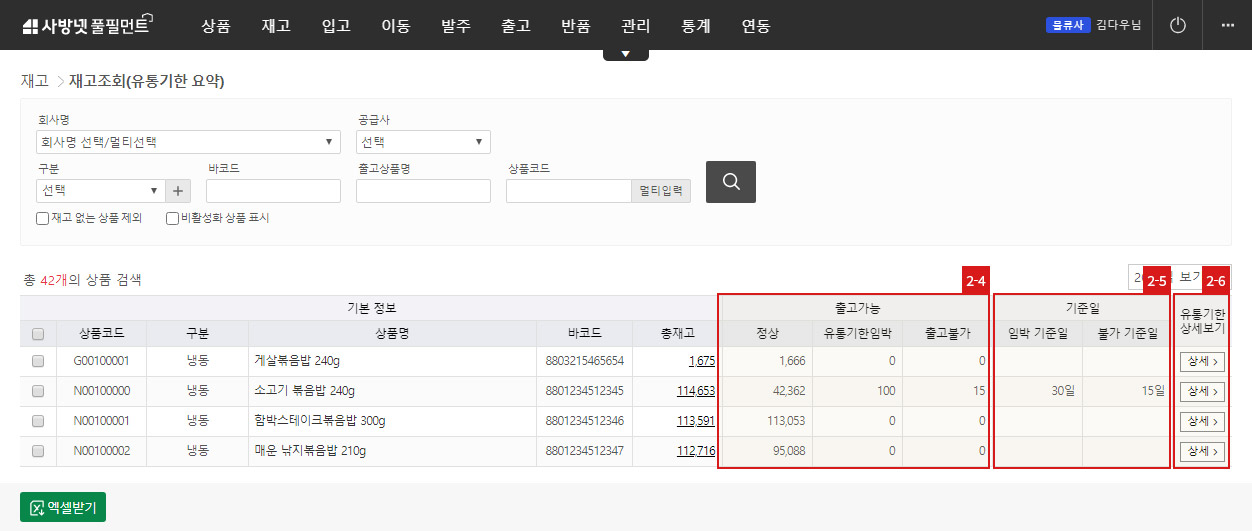Open the 구분 선택 dropdown
The height and width of the screenshot is (531, 1252).
(100, 191)
